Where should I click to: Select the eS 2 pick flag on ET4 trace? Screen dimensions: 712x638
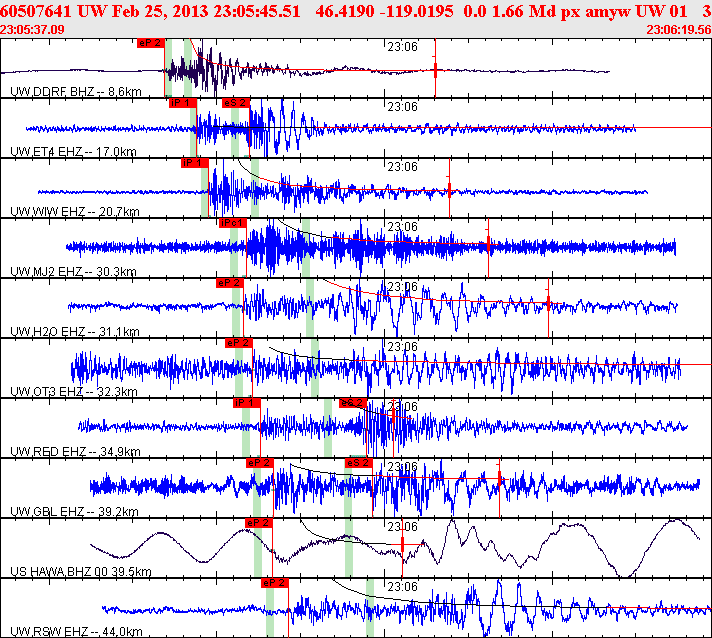click(x=236, y=103)
